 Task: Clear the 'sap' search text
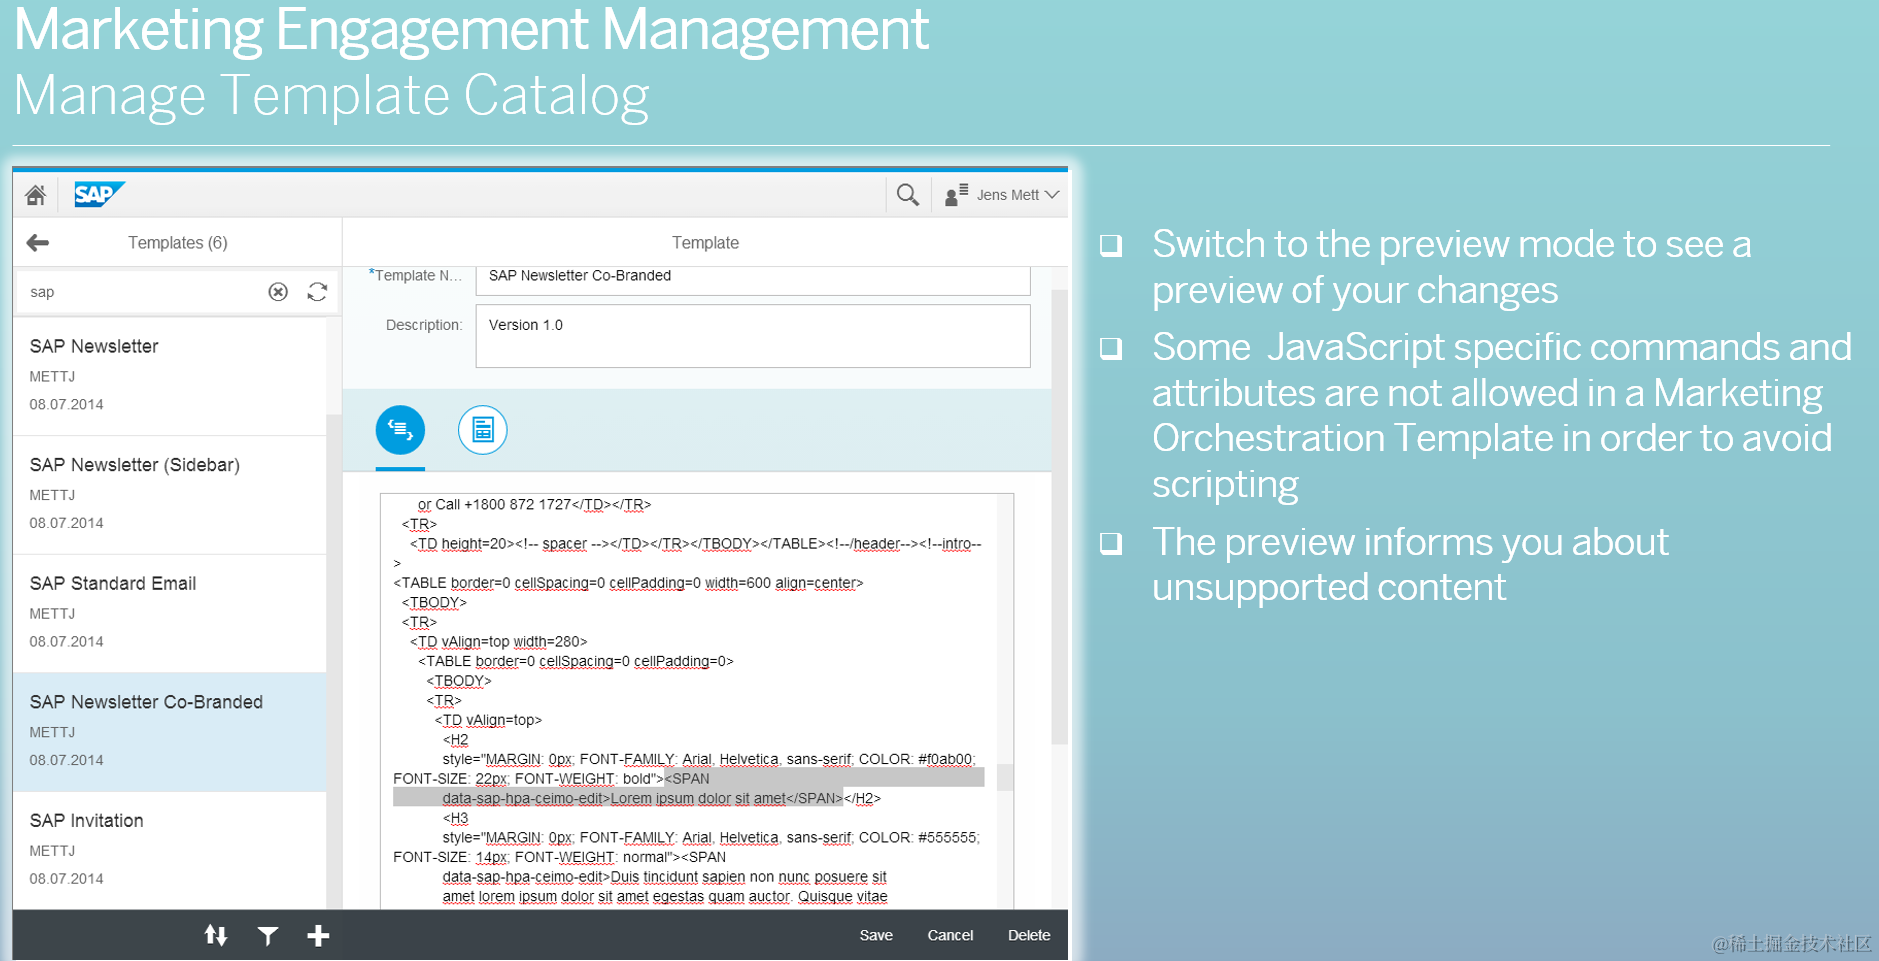[x=277, y=291]
